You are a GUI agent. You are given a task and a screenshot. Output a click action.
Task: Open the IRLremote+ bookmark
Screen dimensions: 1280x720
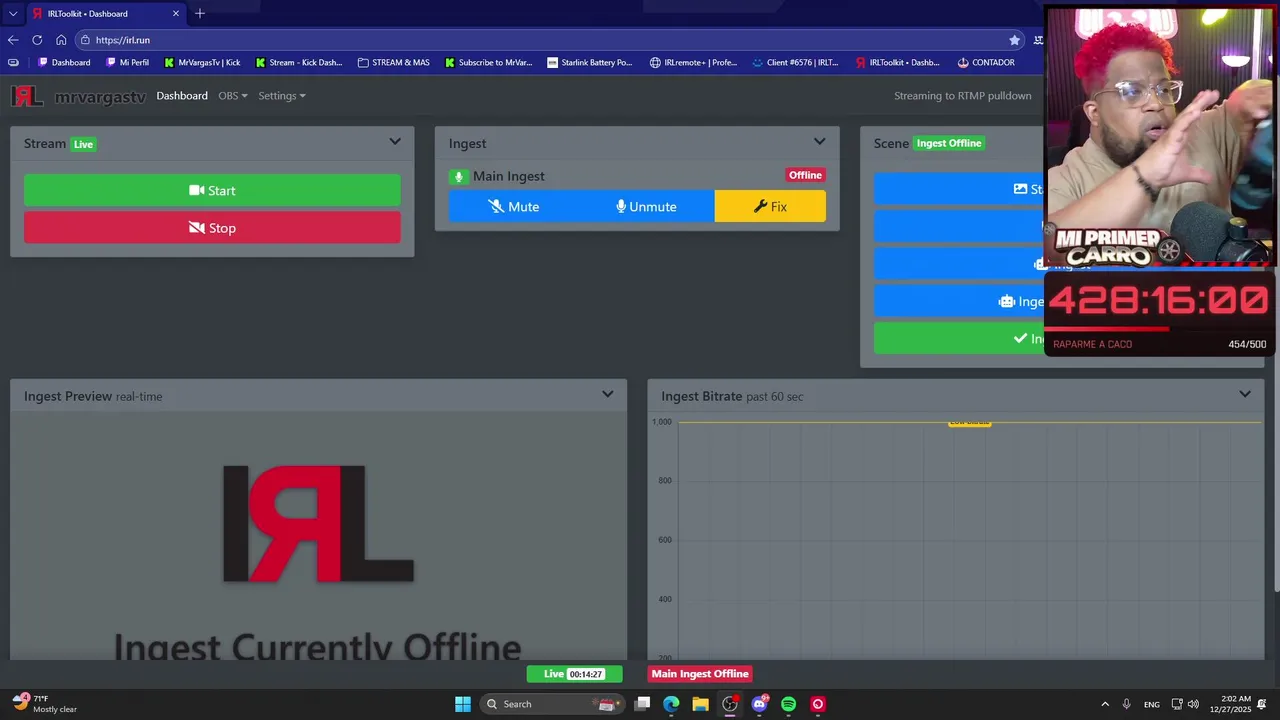click(x=693, y=62)
